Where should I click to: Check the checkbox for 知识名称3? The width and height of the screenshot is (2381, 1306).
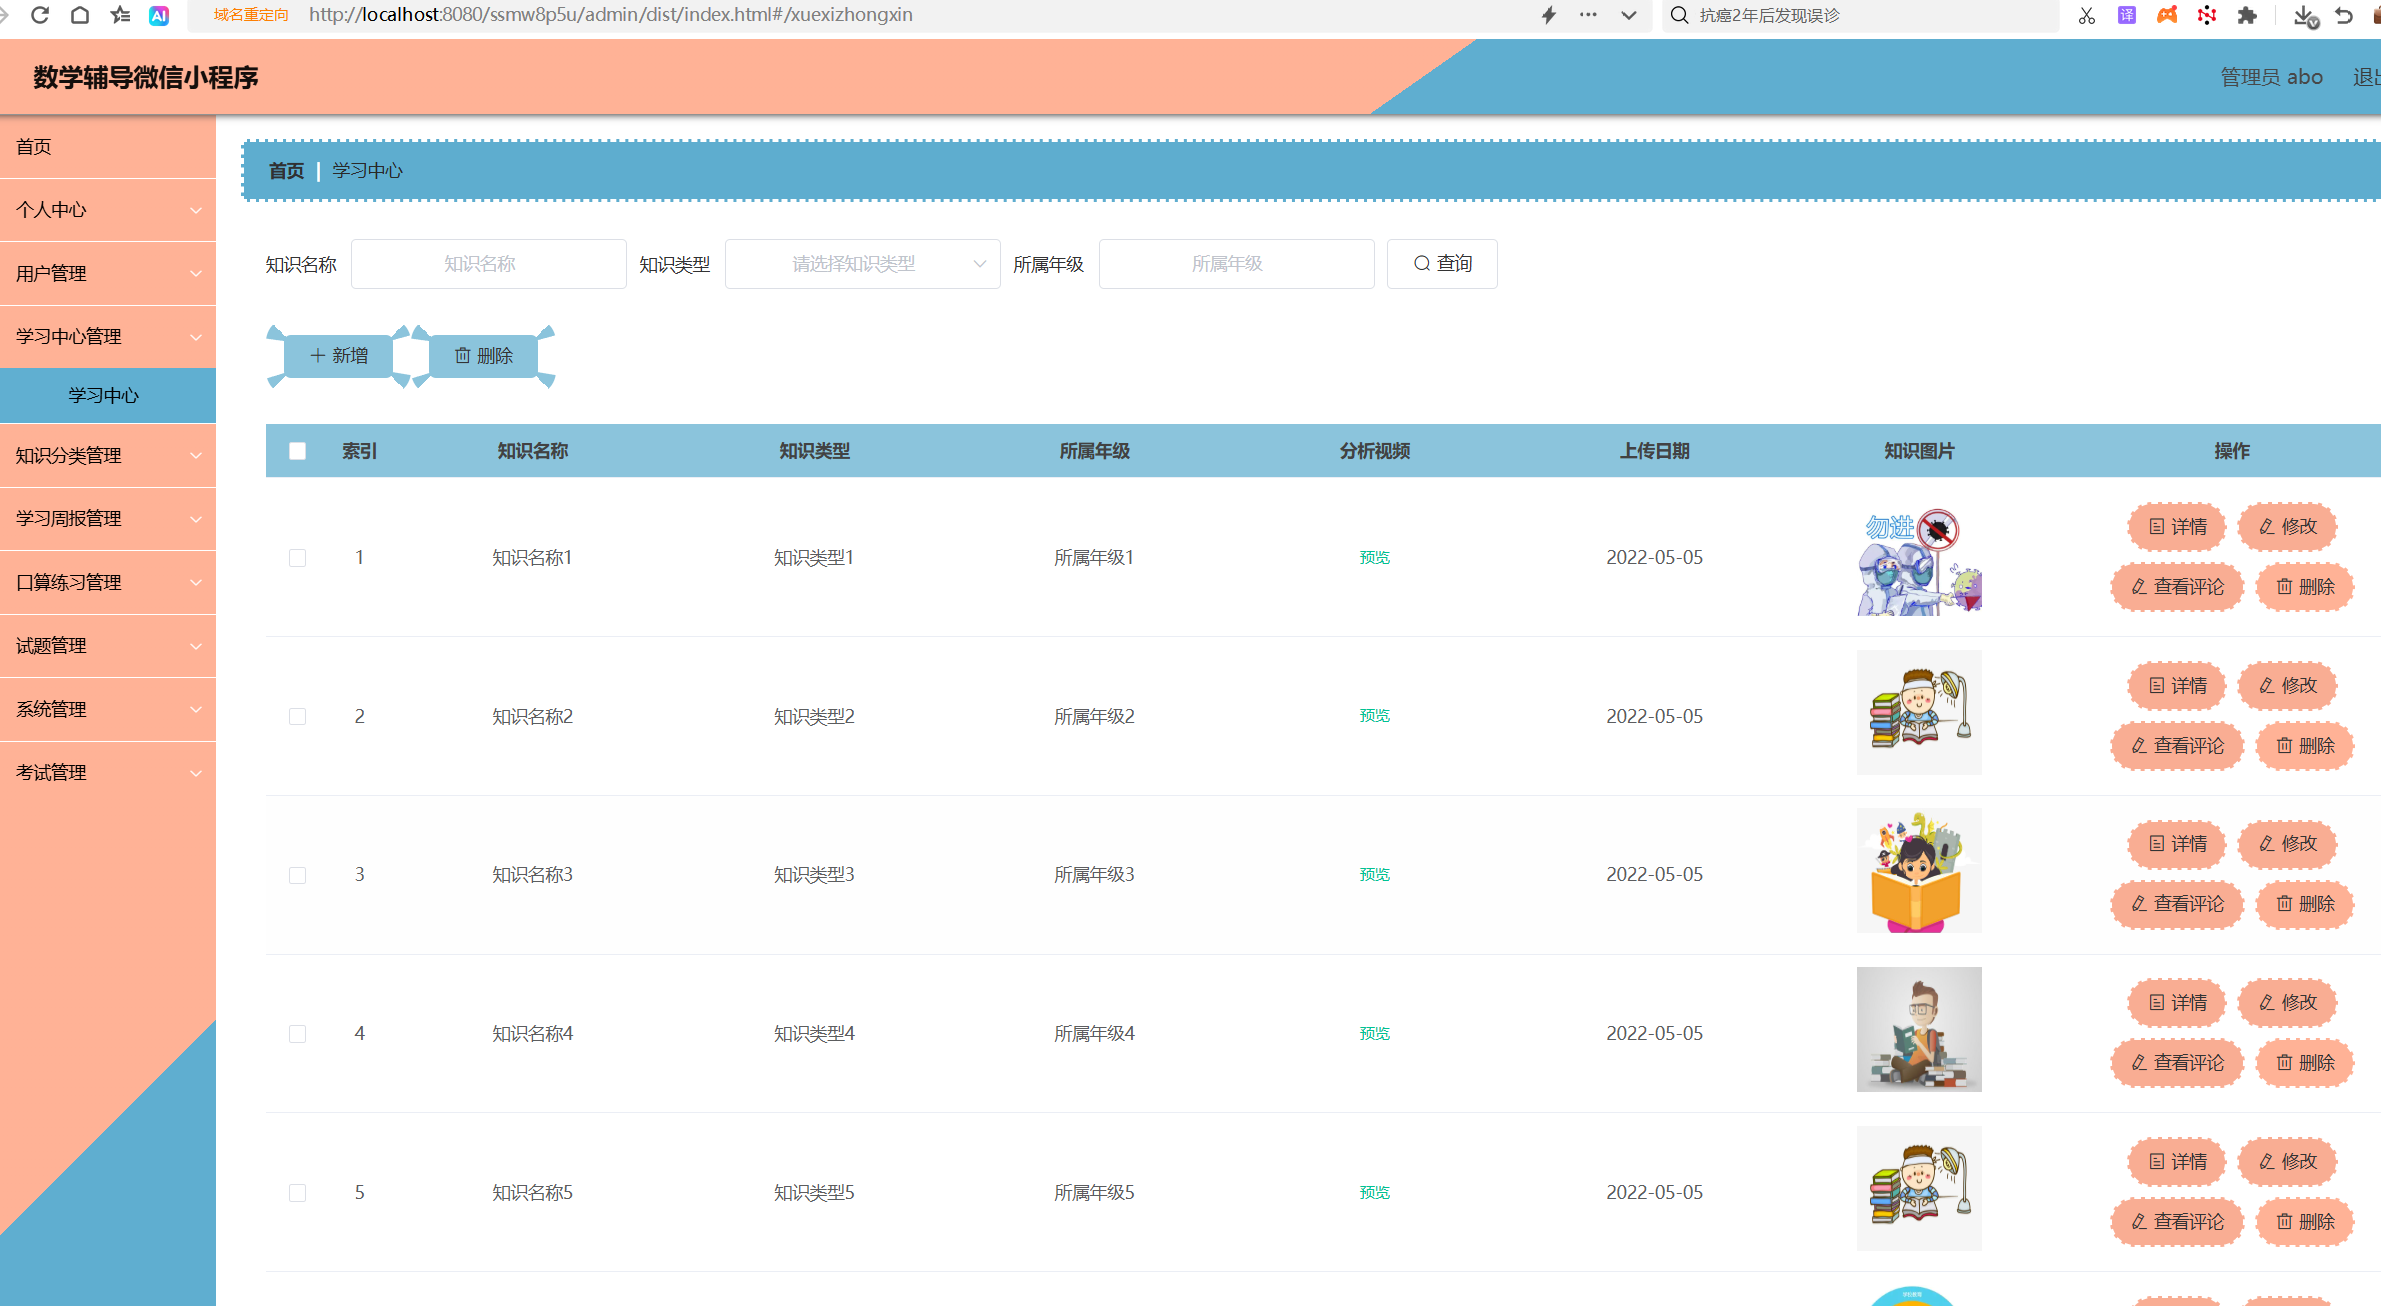coord(297,875)
